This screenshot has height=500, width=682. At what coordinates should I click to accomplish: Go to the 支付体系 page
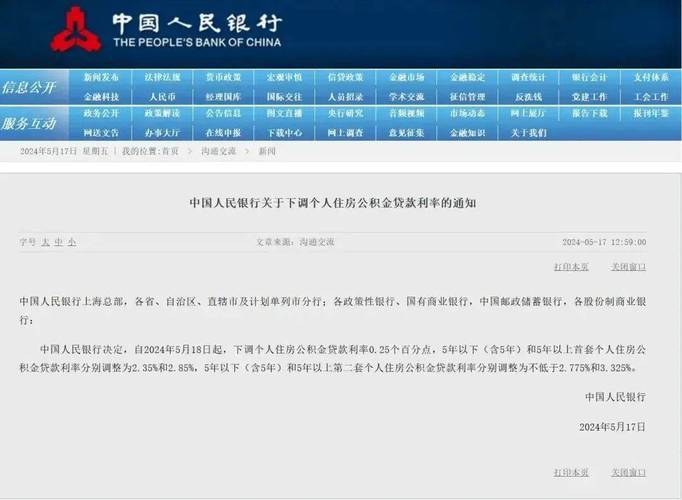click(x=651, y=77)
